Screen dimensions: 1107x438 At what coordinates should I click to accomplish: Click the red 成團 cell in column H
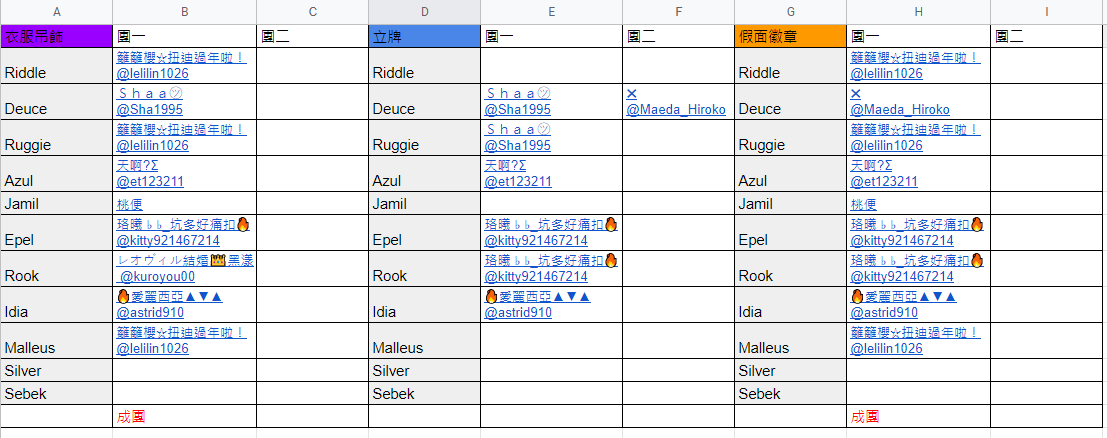point(865,417)
